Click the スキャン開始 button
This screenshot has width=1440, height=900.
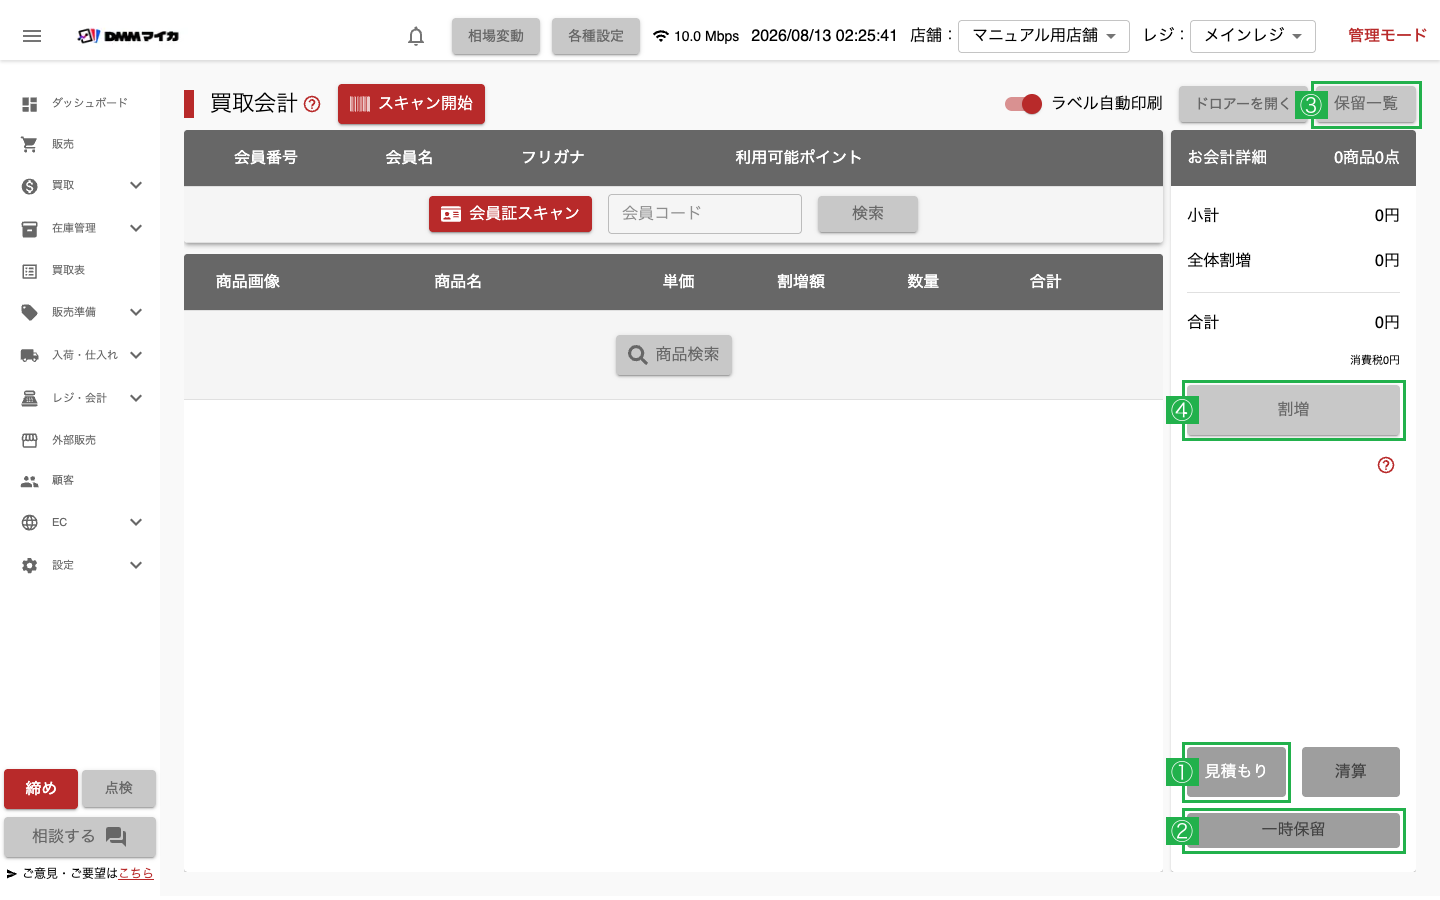(x=411, y=104)
